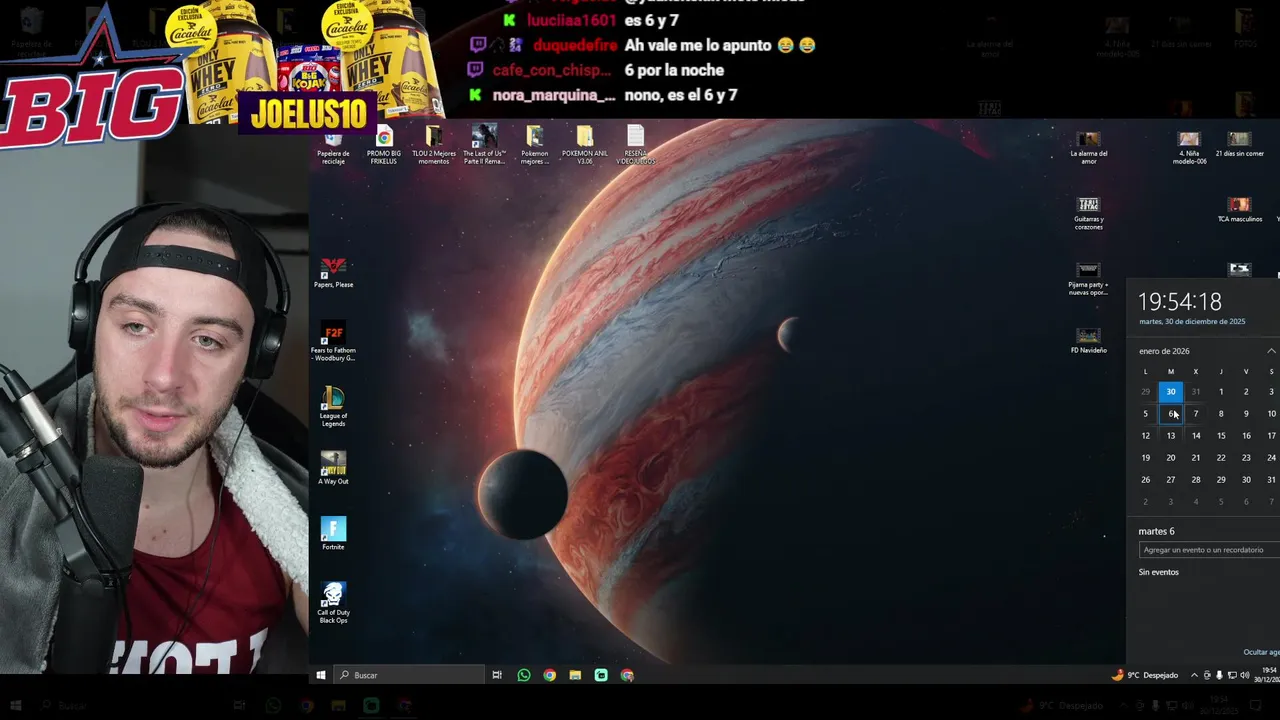Image resolution: width=1280 pixels, height=720 pixels.
Task: Launch Fears to Fathom Woodbury shortcut
Action: 333,342
